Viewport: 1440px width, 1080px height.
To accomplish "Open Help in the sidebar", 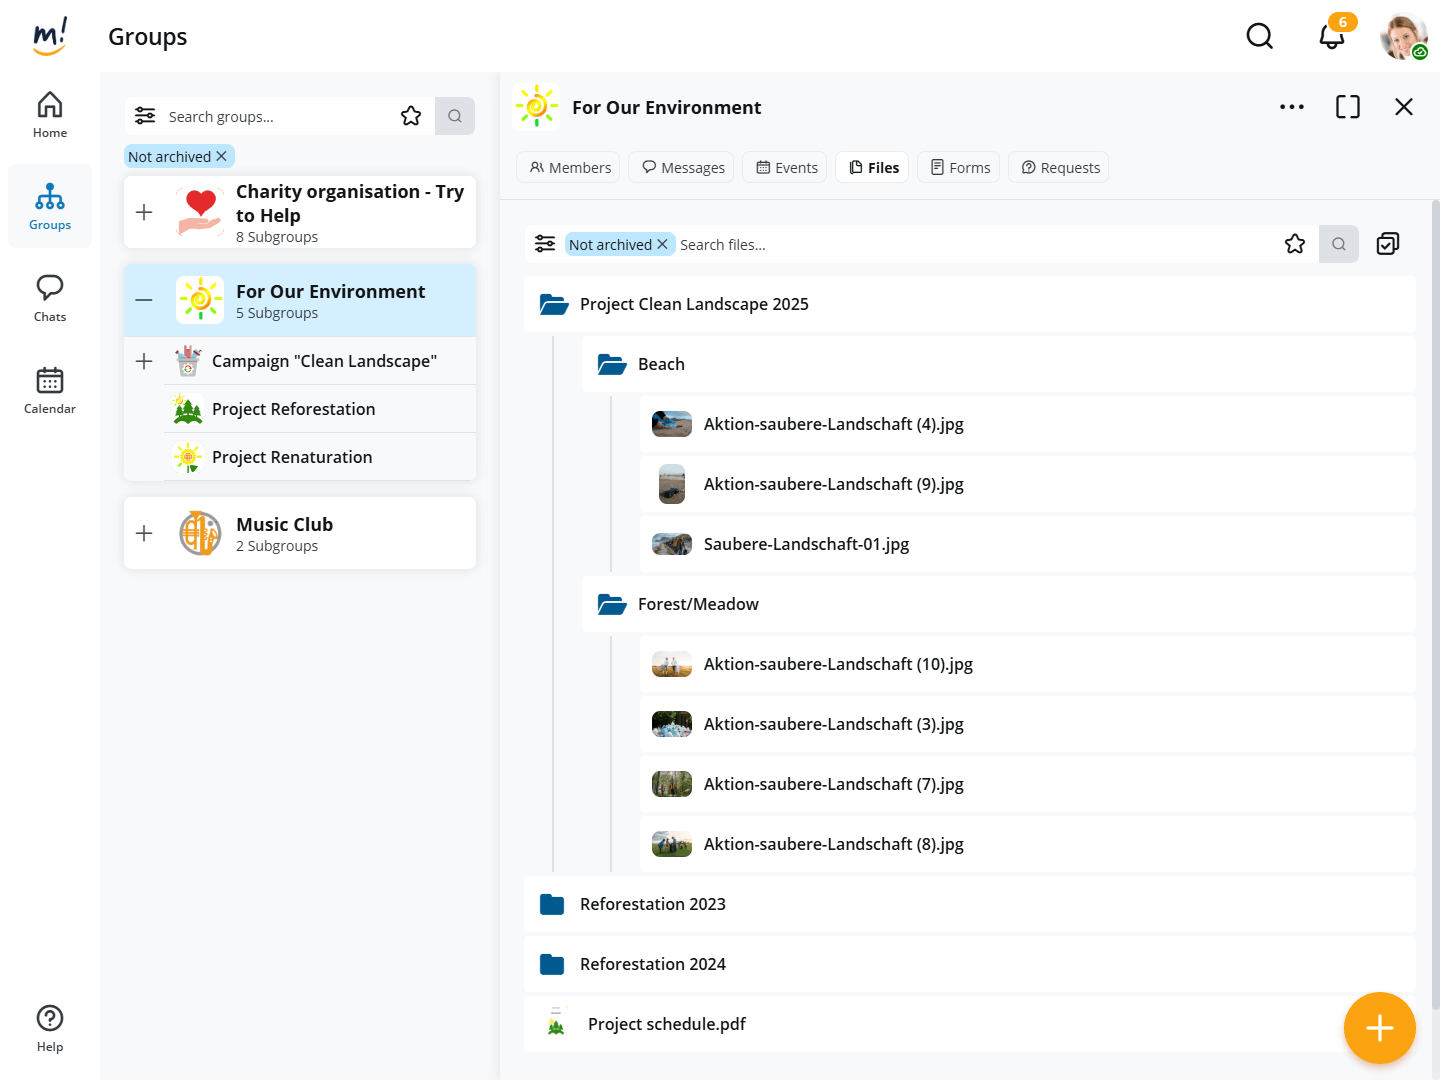I will pos(50,1028).
